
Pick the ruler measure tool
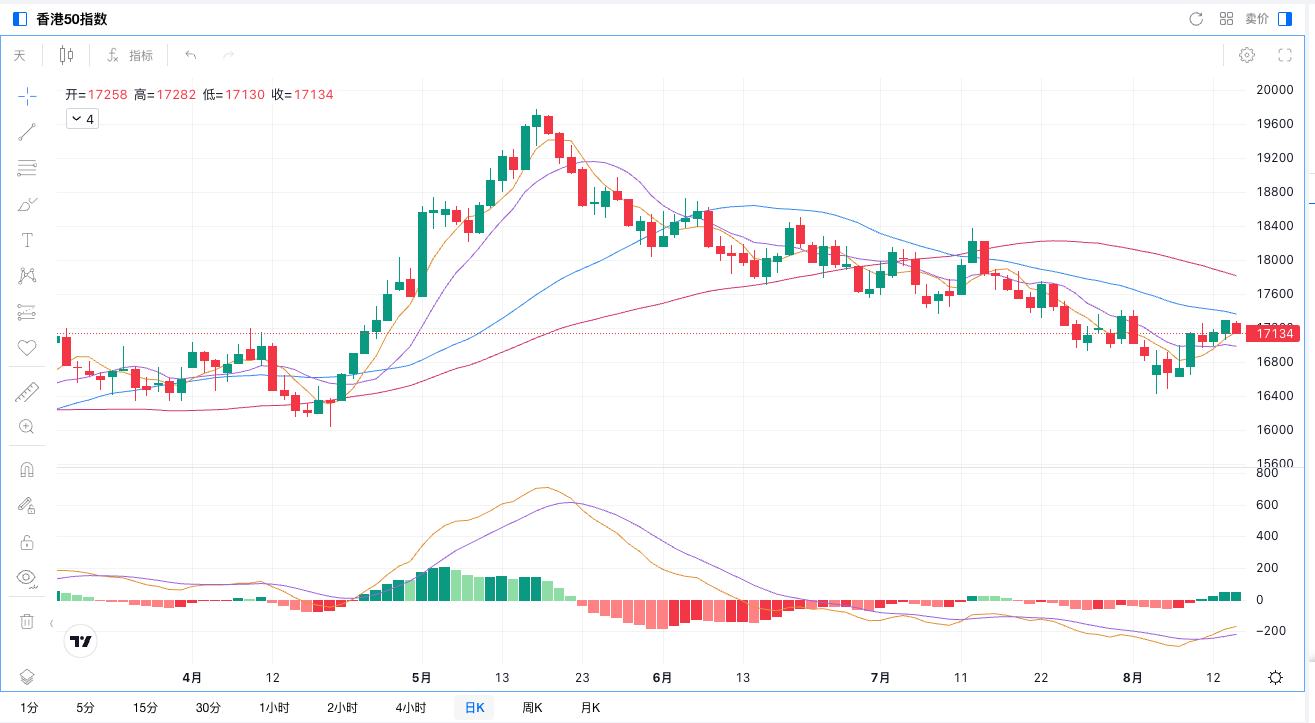(x=27, y=392)
